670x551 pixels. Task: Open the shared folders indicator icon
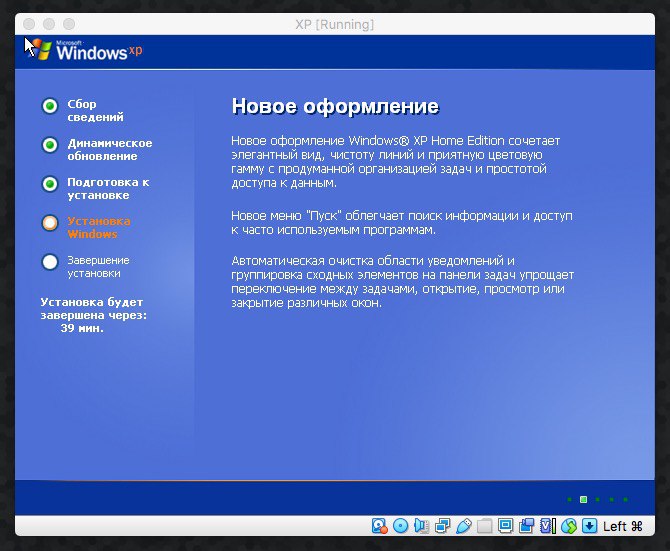point(485,526)
